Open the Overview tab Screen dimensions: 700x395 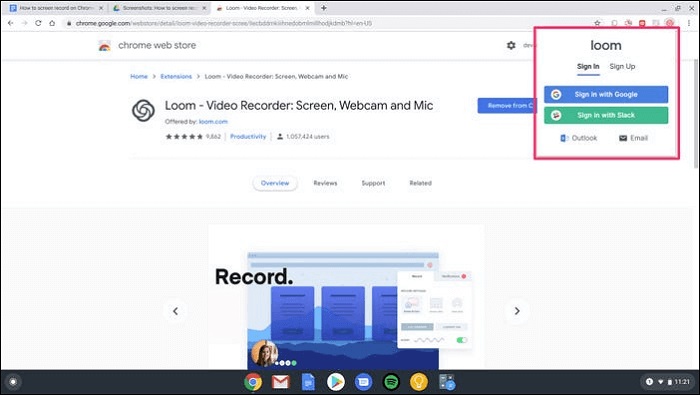[x=275, y=183]
